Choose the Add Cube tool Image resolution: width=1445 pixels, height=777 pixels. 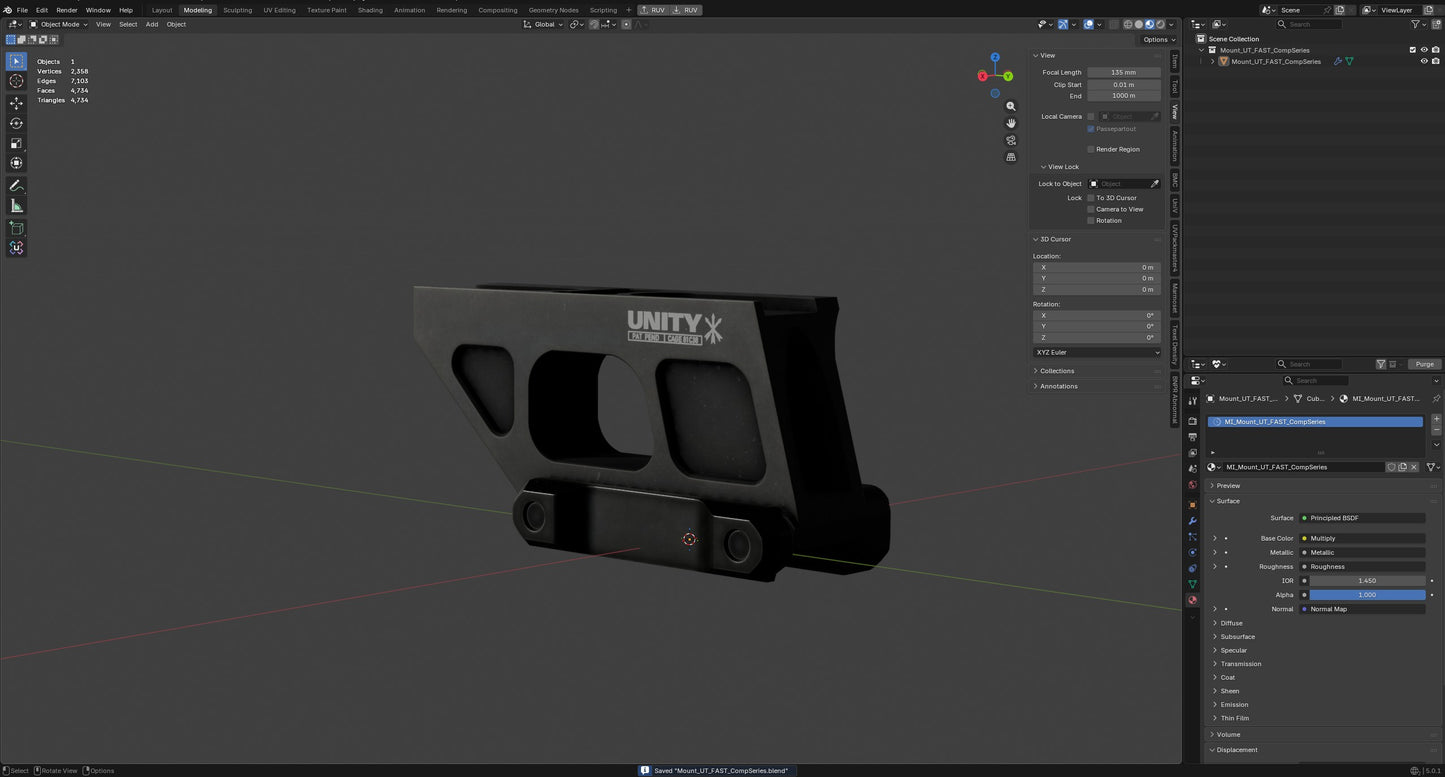pos(16,227)
